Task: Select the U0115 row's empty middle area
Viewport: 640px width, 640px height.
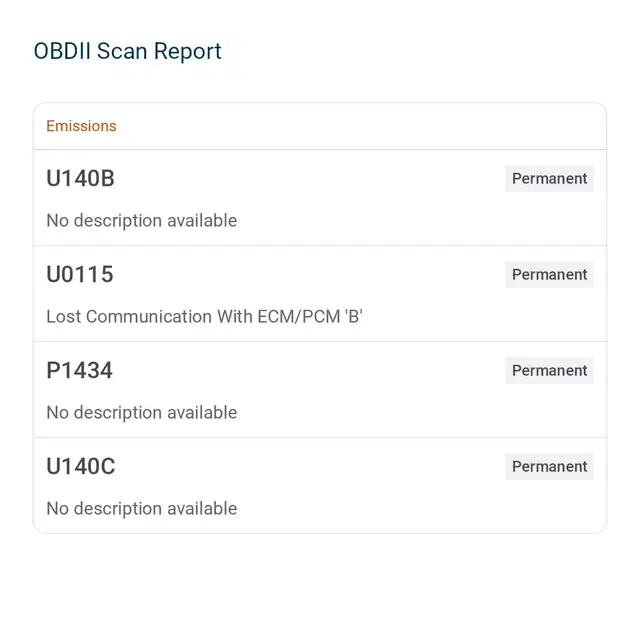Action: coord(310,274)
